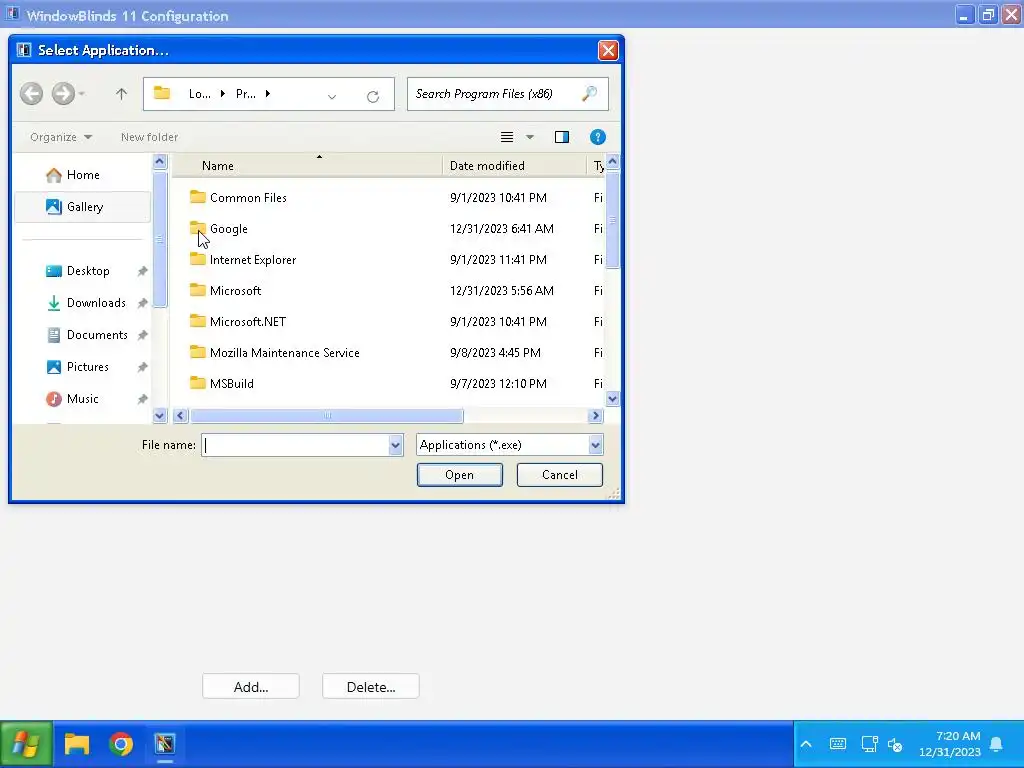Open the Organize dropdown menu
Image resolution: width=1024 pixels, height=768 pixels.
(61, 137)
